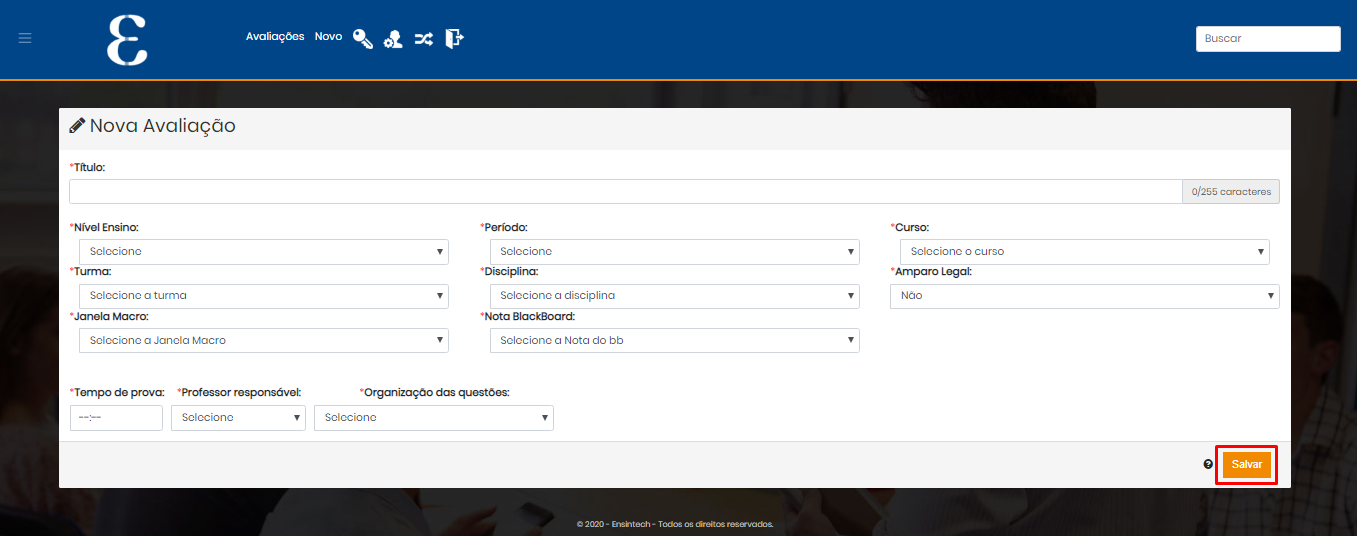
Task: Focus the Buscar search field
Action: (x=1268, y=38)
